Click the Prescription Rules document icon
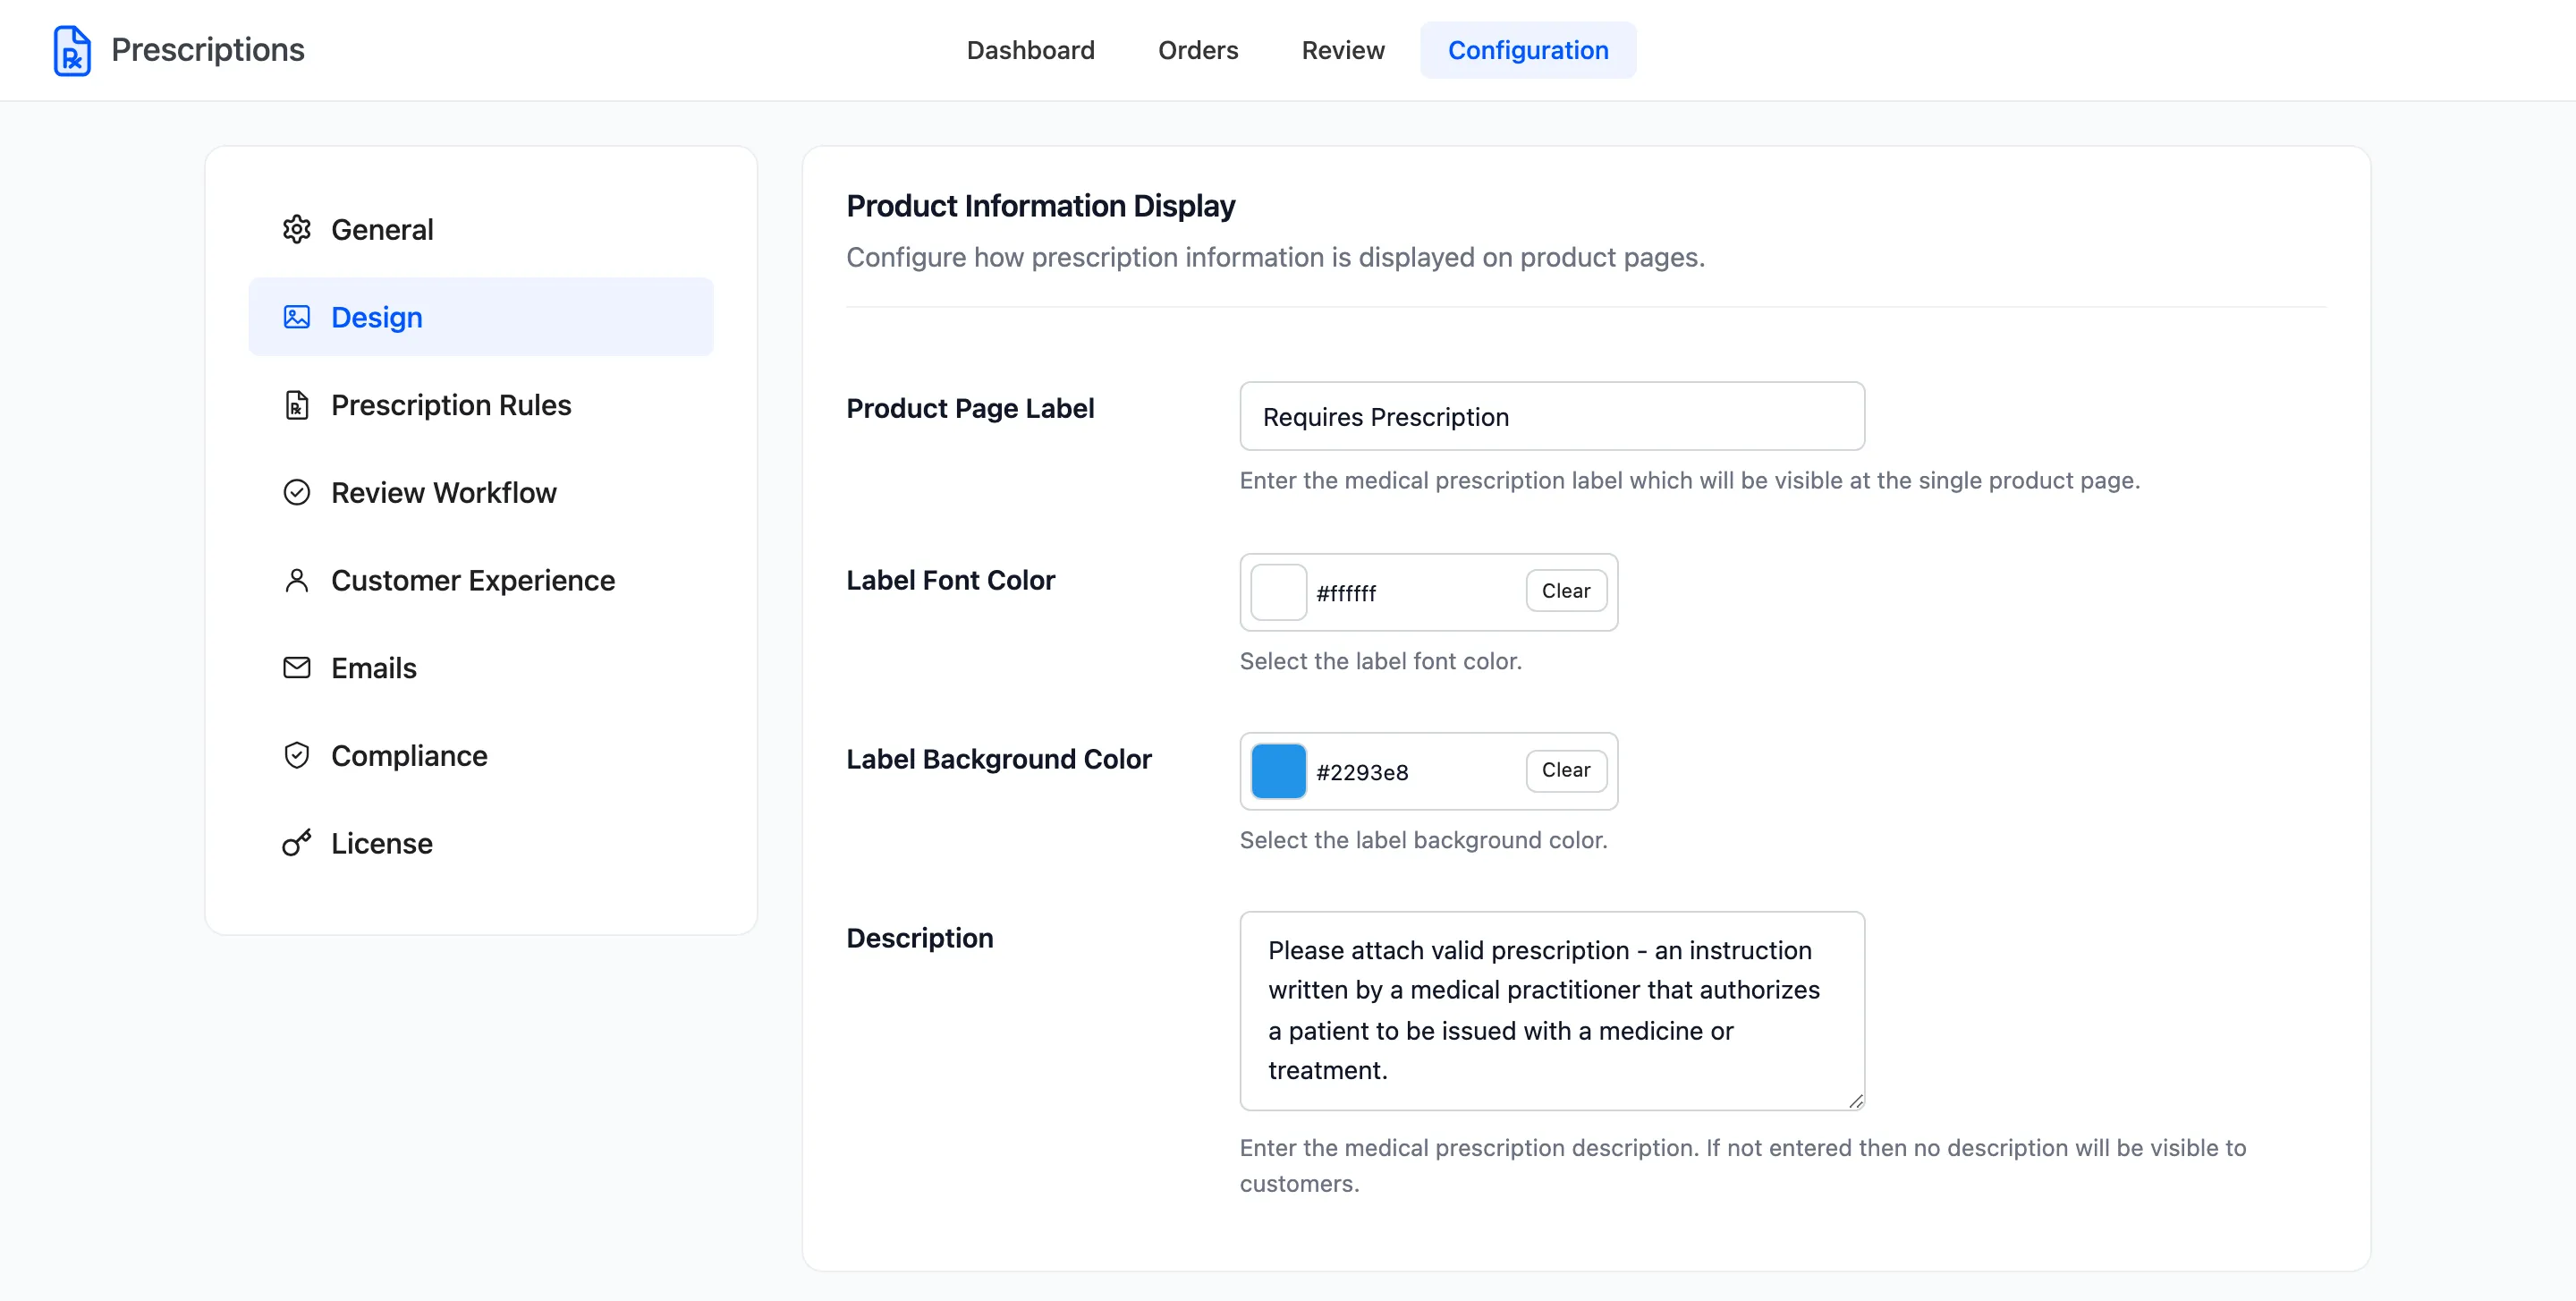This screenshot has height=1301, width=2576. click(297, 405)
